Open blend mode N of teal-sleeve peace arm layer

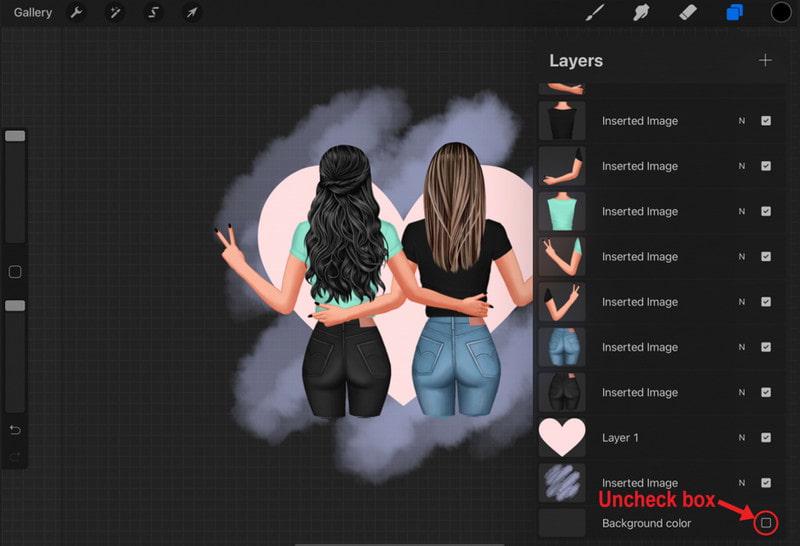pyautogui.click(x=742, y=256)
